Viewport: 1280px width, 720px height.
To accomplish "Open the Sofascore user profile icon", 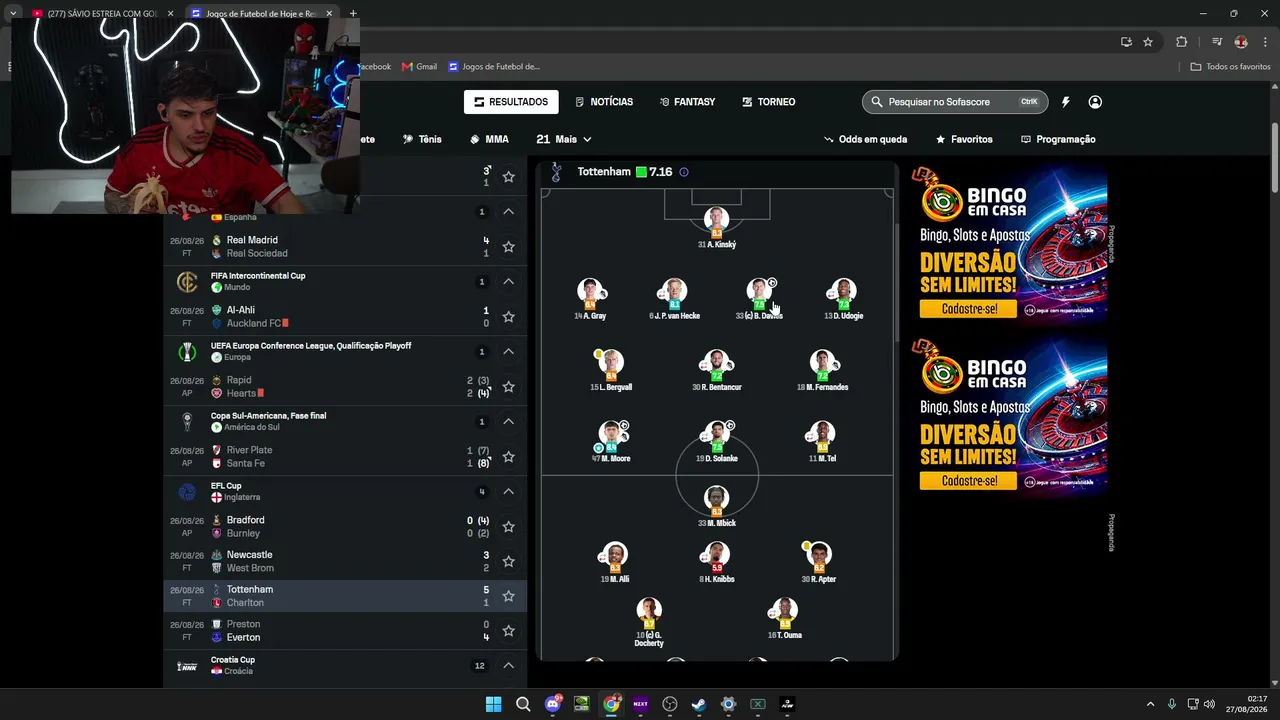I will tap(1095, 102).
